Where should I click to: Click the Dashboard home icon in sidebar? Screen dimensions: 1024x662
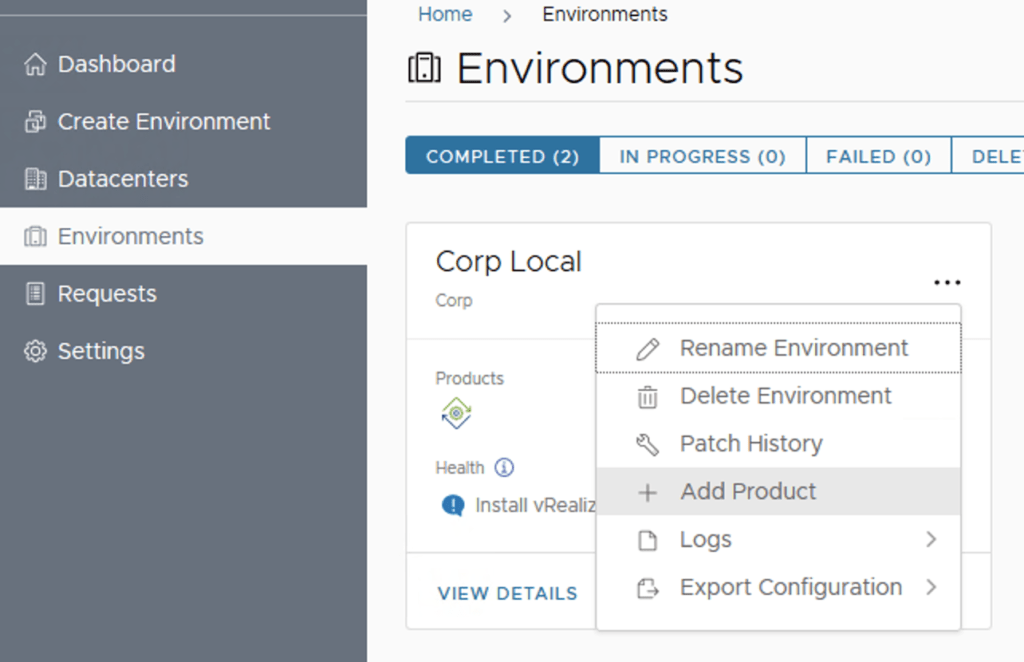tap(35, 65)
